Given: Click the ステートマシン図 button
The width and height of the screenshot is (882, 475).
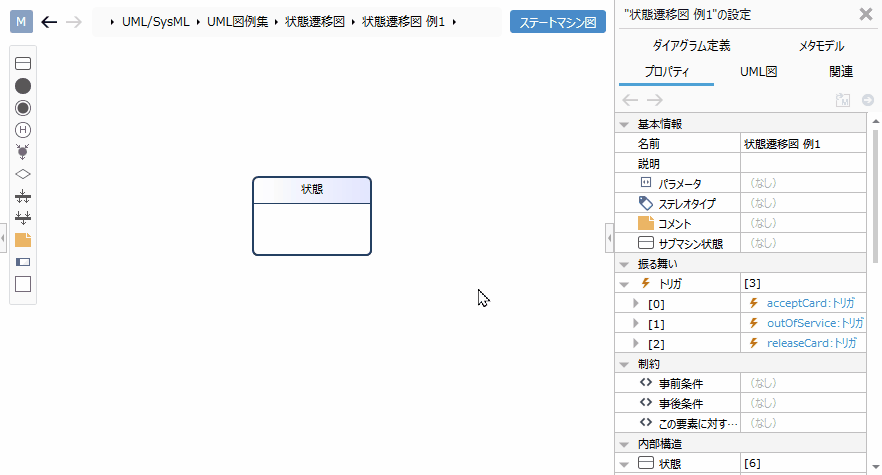Looking at the screenshot, I should tap(557, 21).
